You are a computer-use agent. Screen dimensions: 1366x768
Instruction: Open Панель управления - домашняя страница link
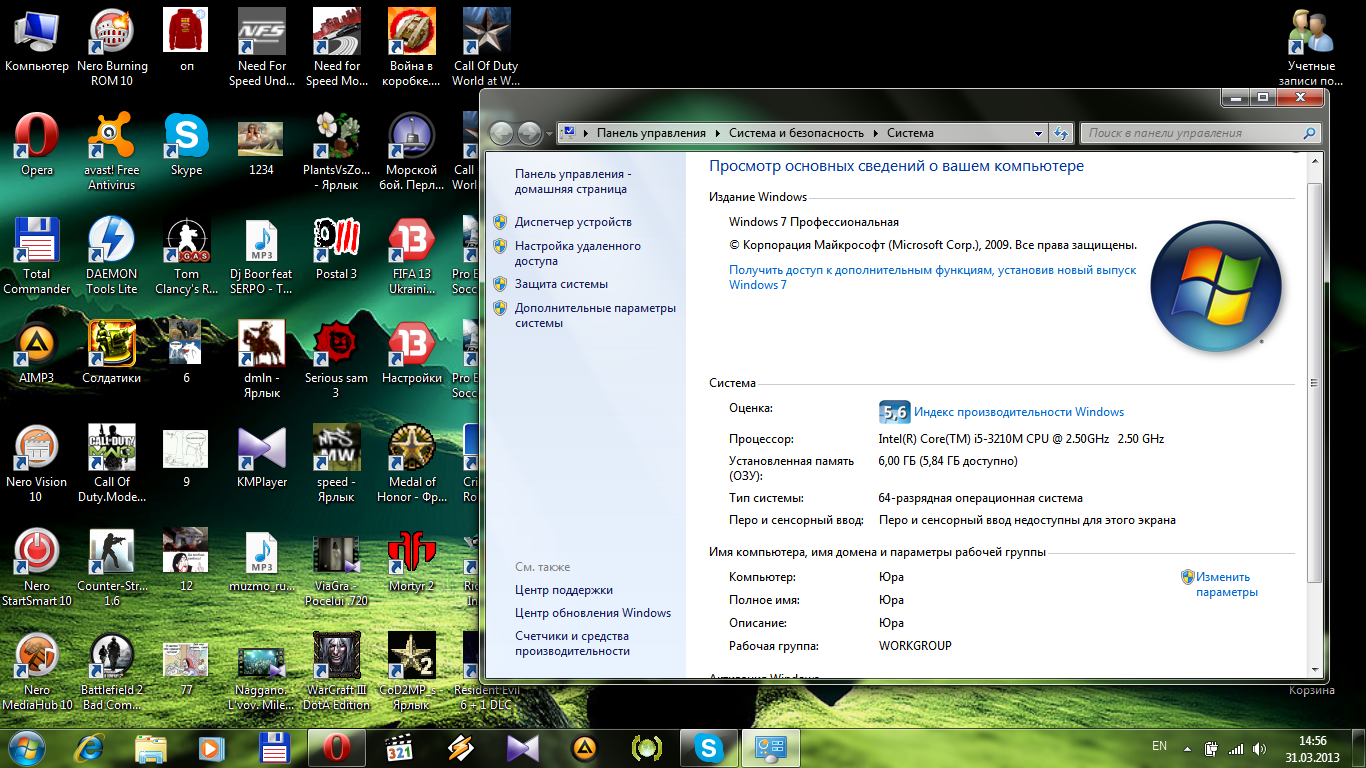point(573,181)
